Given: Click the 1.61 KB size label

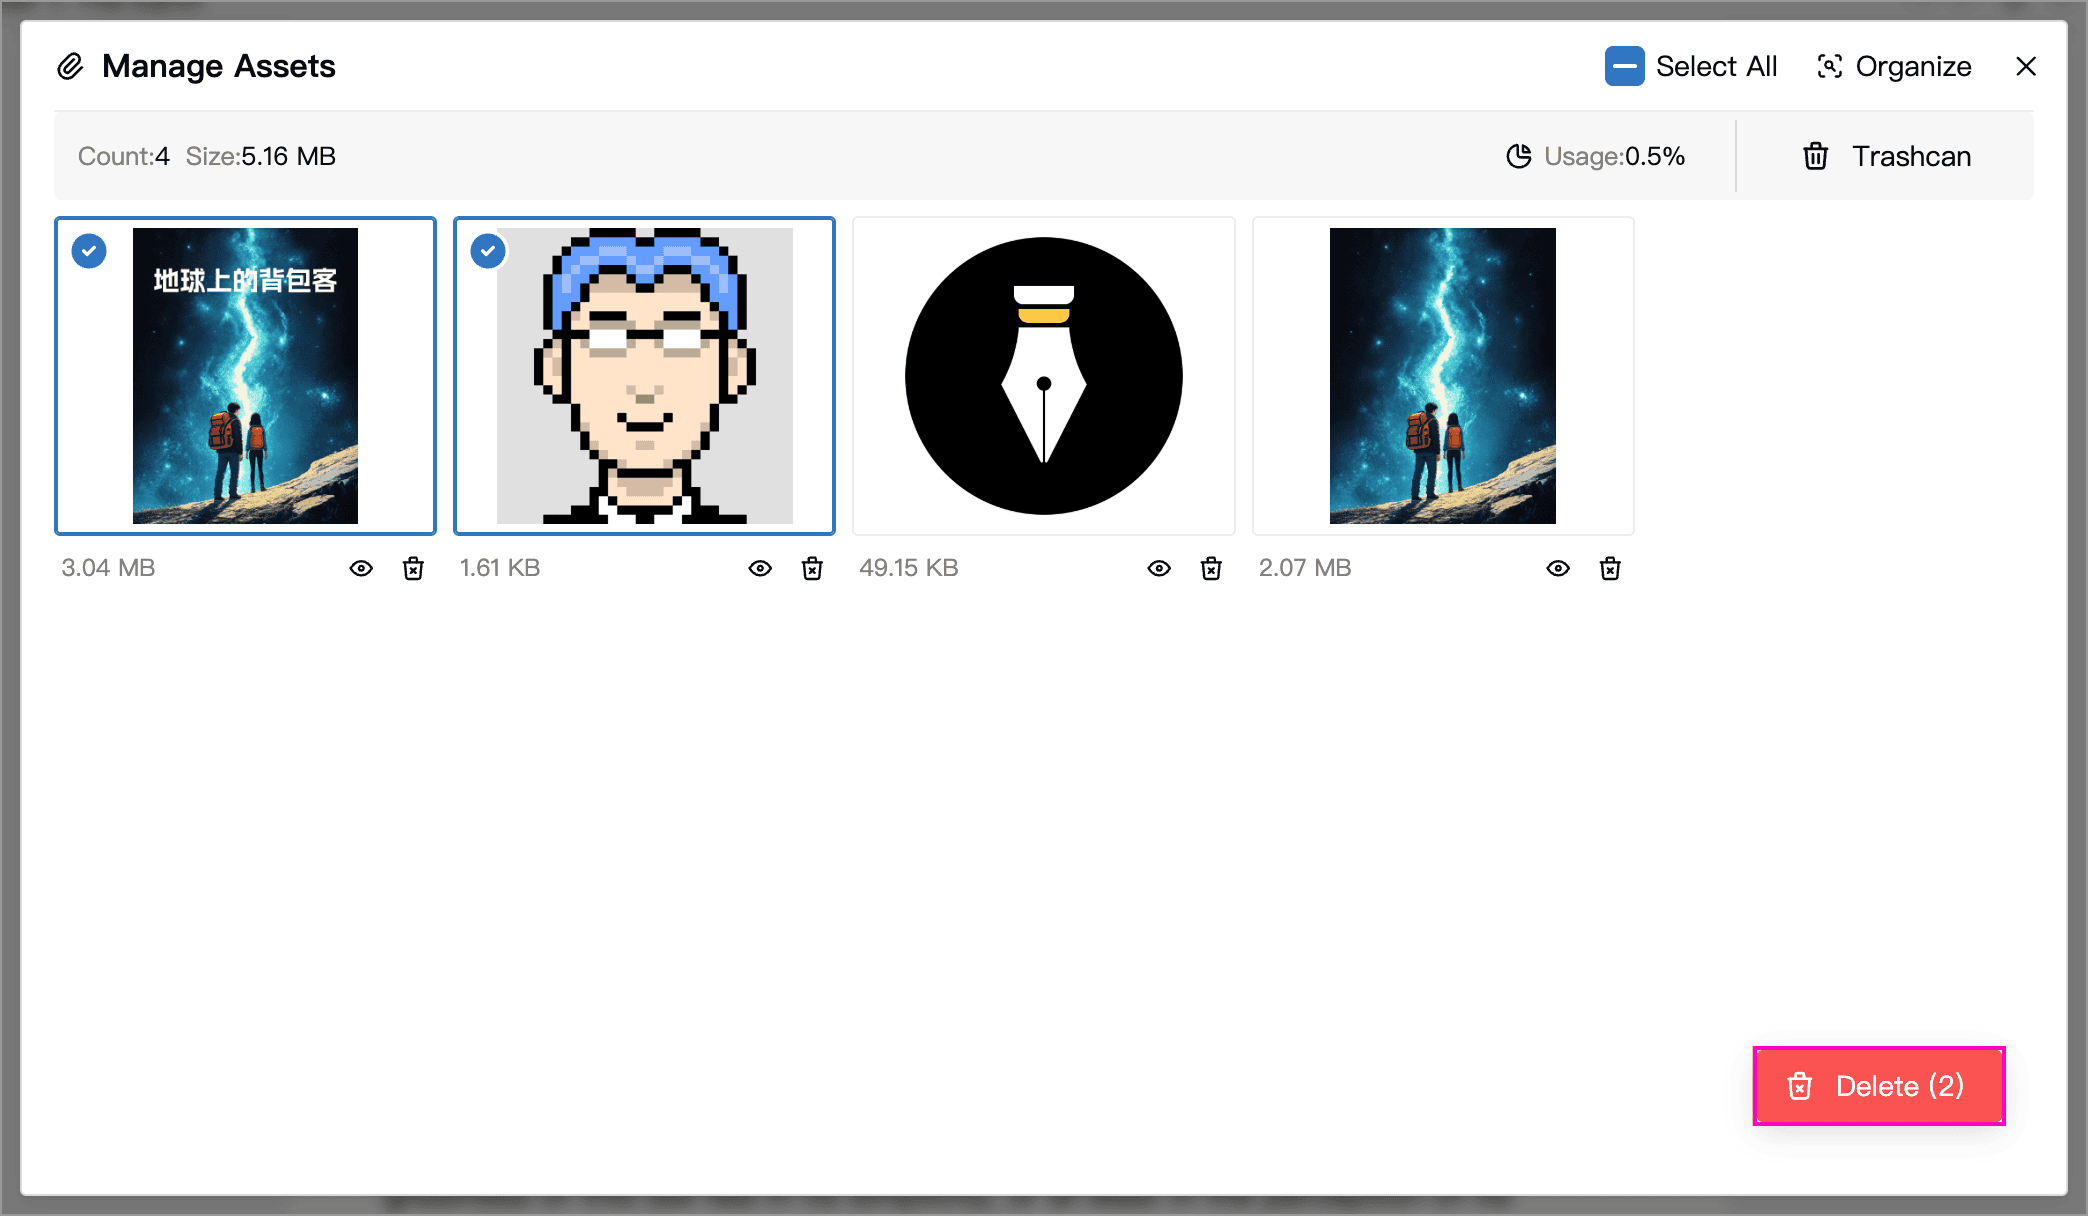Looking at the screenshot, I should 500,568.
